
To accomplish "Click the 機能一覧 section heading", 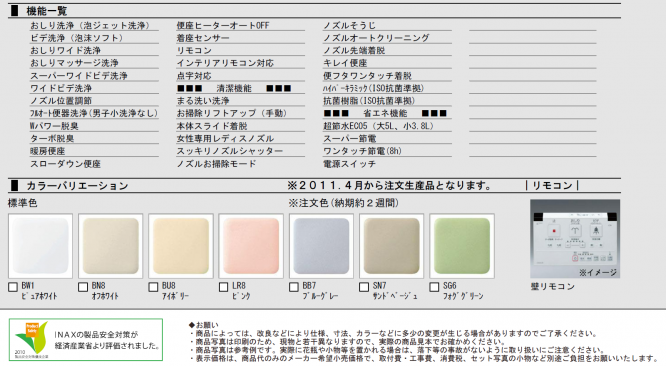I will coord(46,11).
